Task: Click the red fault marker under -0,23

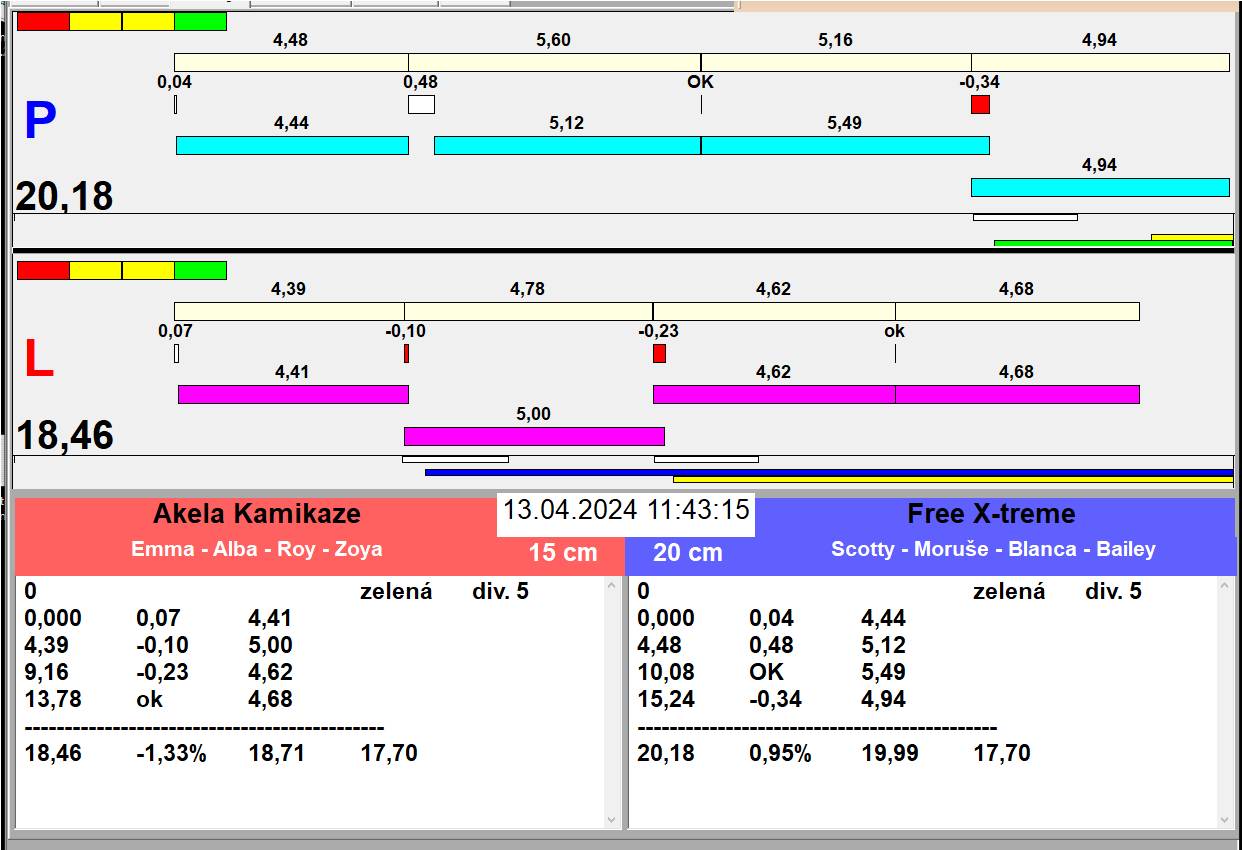Action: tap(659, 353)
